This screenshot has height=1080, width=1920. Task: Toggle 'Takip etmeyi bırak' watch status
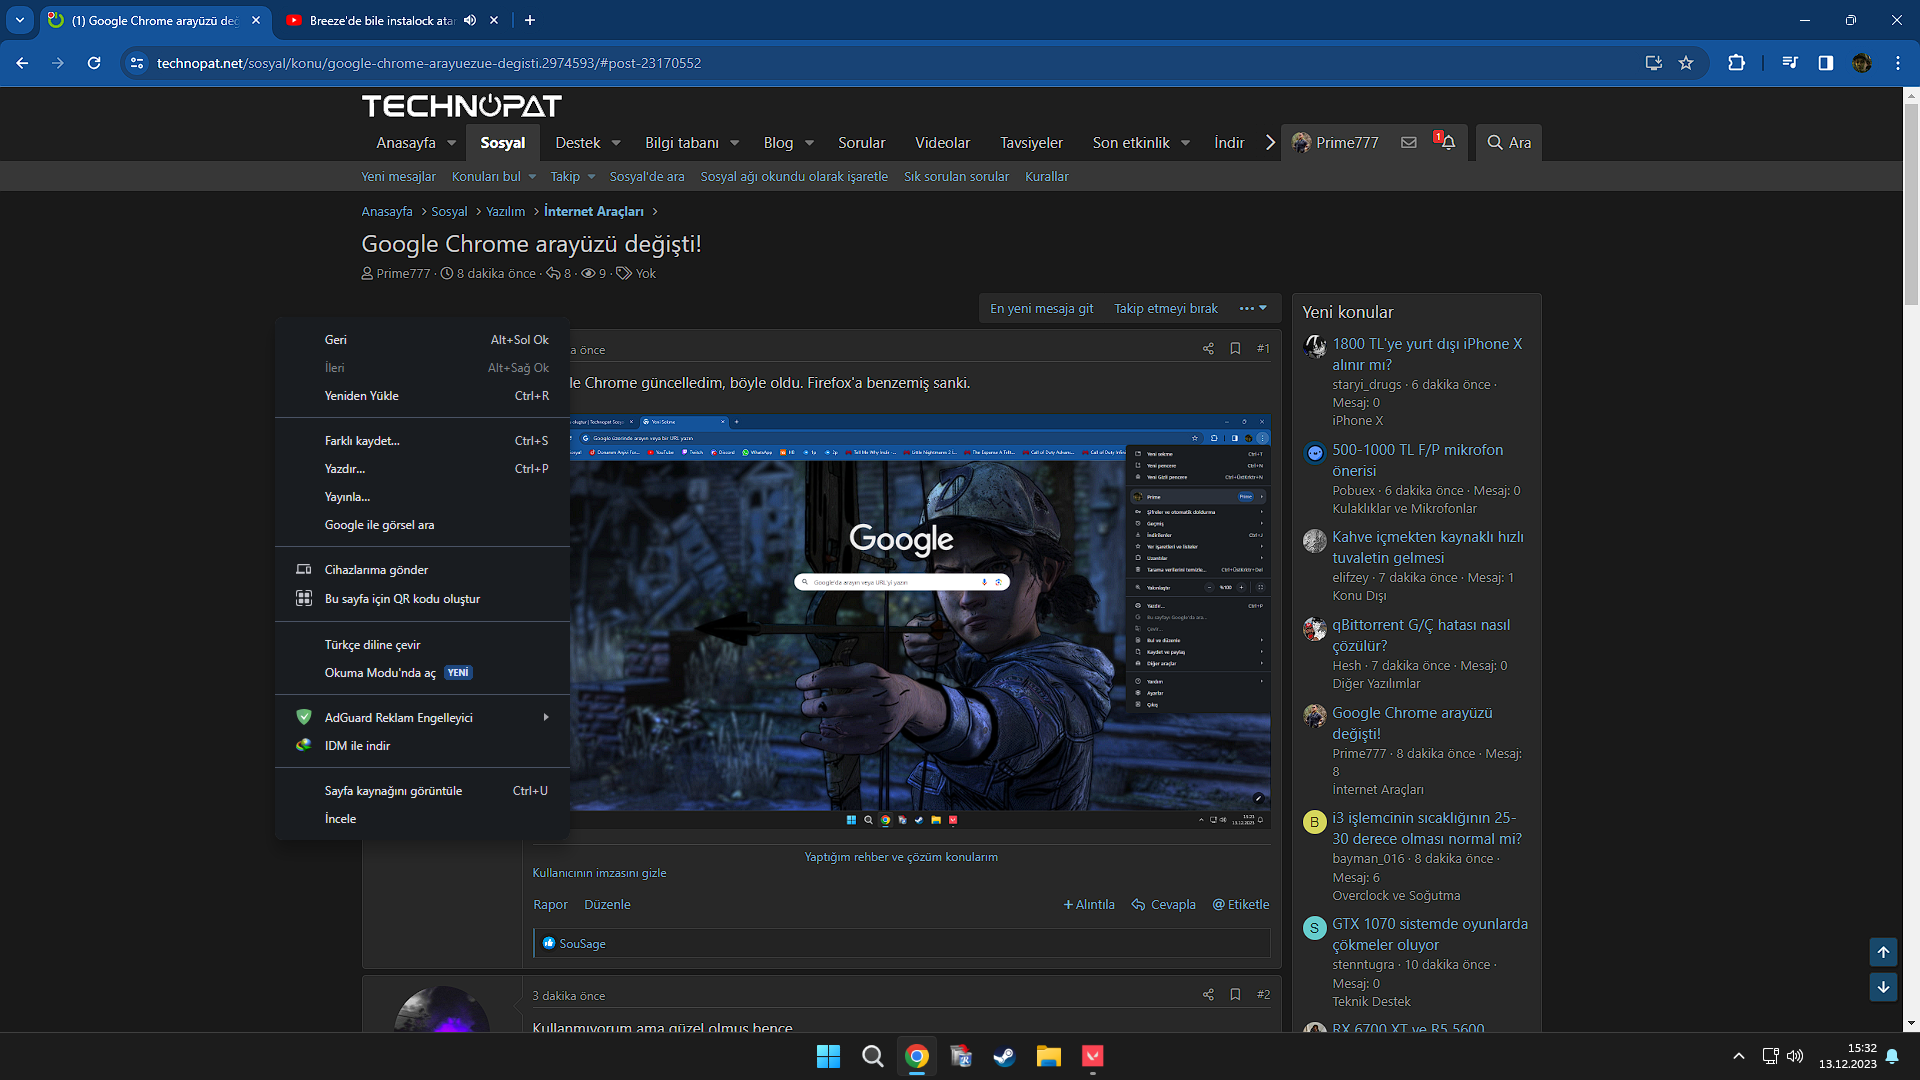coord(1166,309)
